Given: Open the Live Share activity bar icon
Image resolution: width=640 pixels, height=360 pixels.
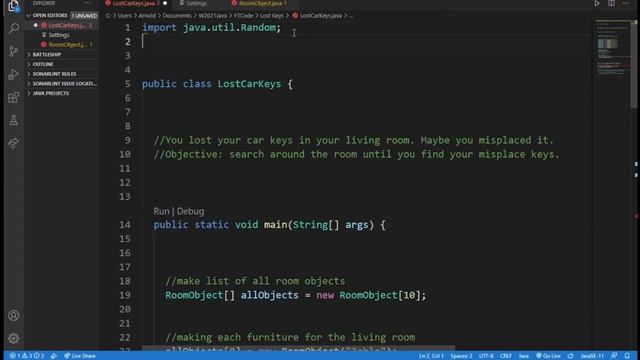Looking at the screenshot, I should (13, 143).
